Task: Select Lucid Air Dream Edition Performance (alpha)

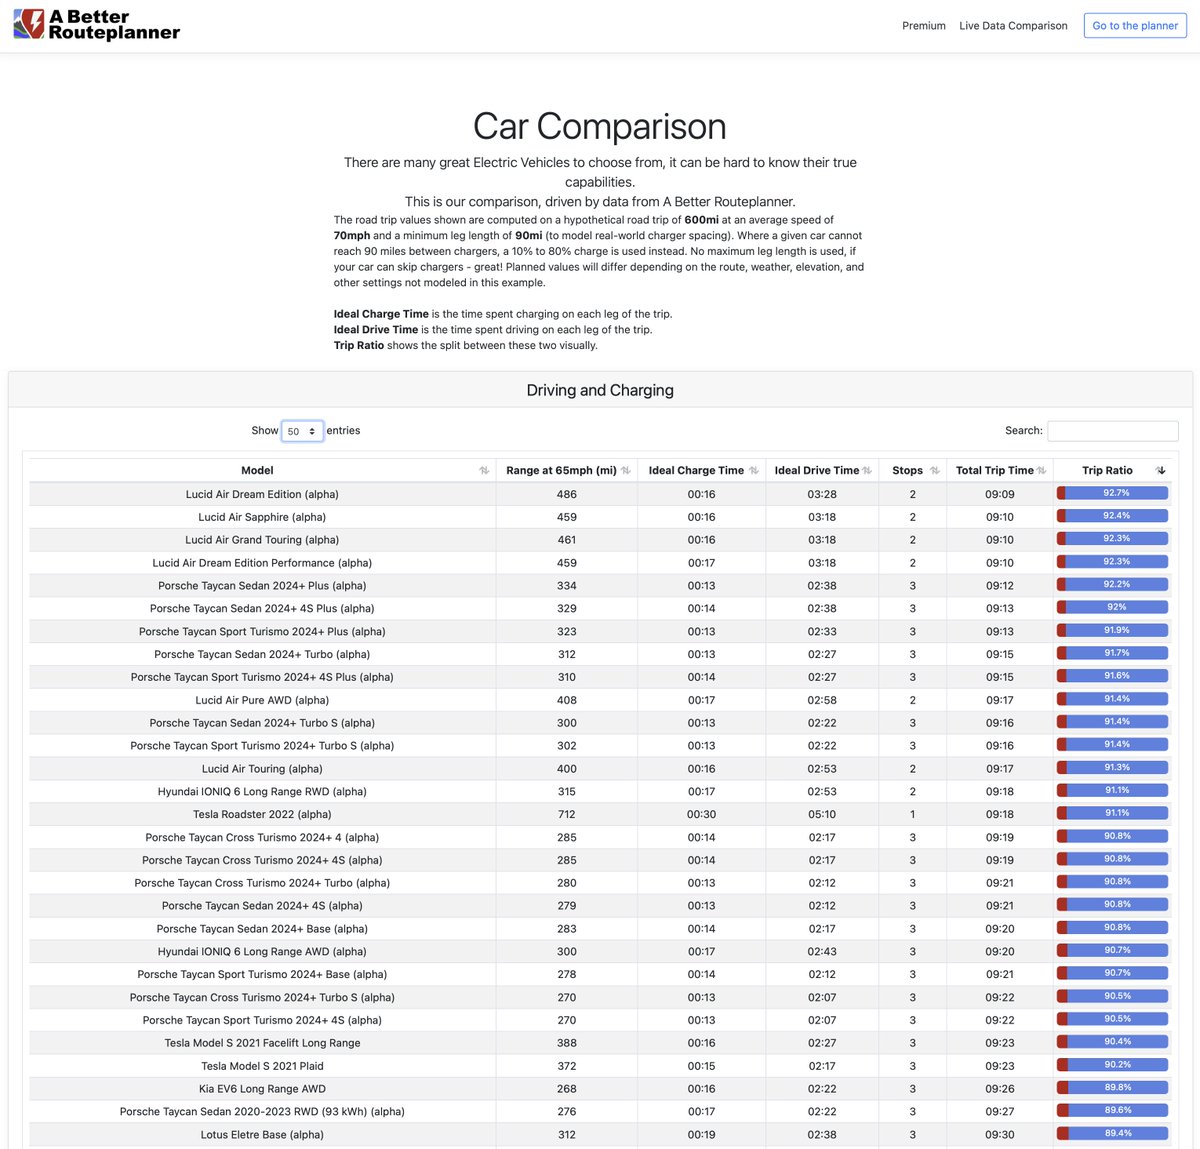Action: click(x=600, y=563)
